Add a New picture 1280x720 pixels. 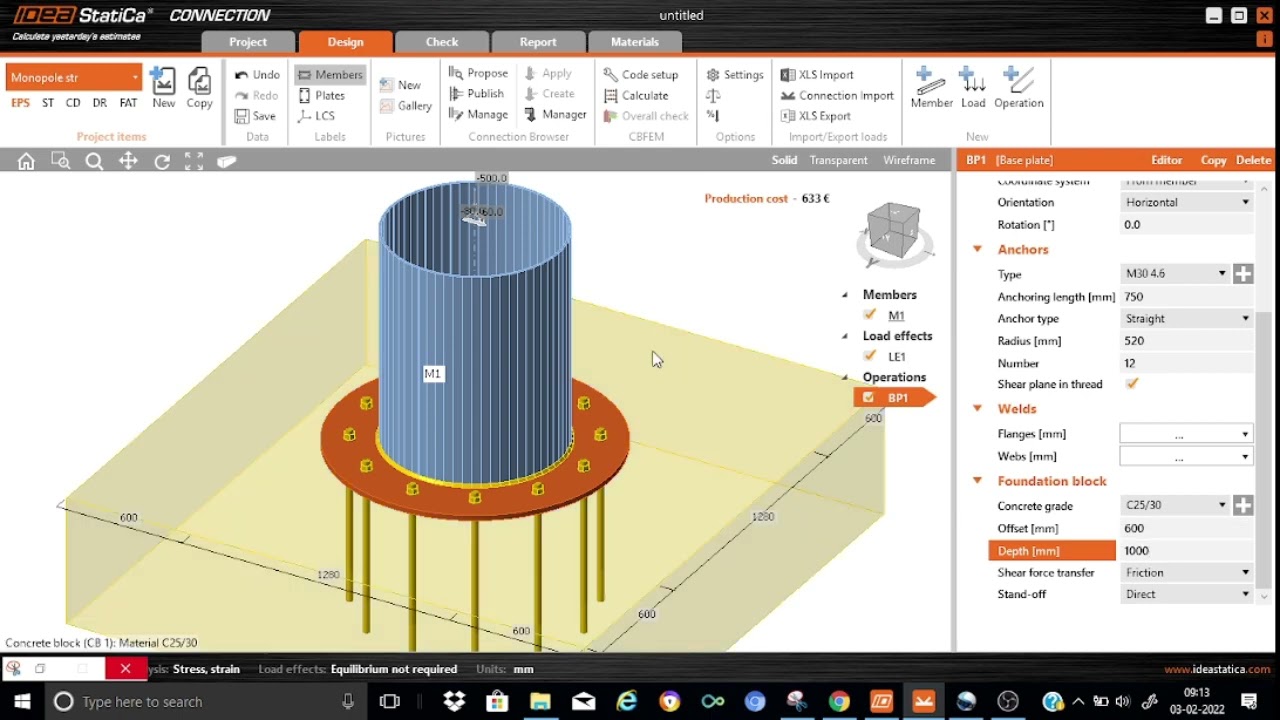coord(400,85)
